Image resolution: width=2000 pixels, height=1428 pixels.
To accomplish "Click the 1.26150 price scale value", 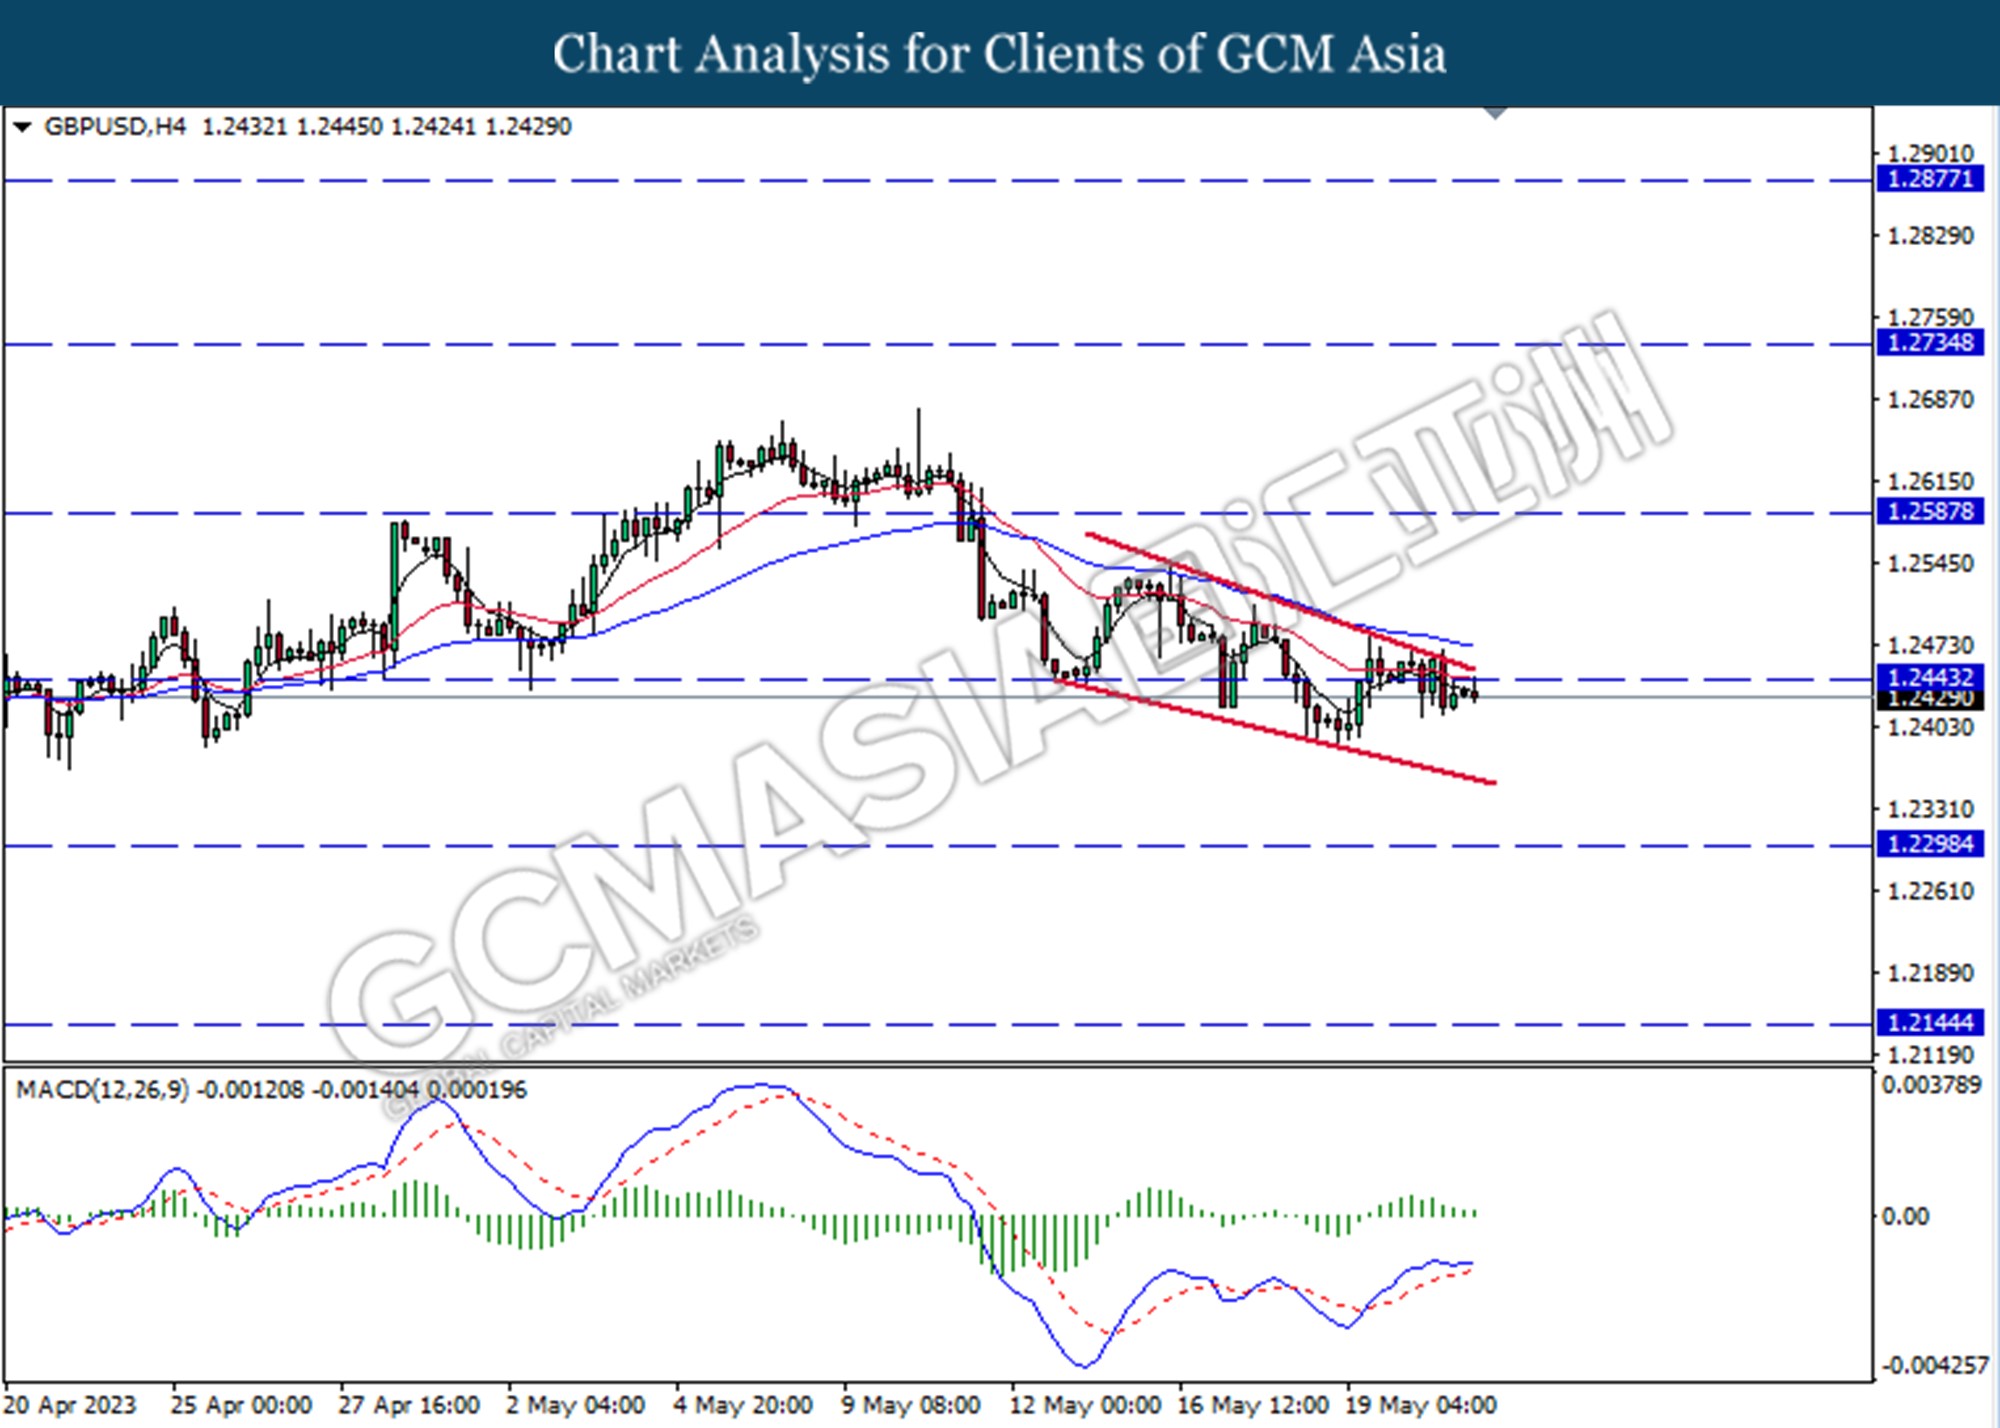I will [1930, 482].
